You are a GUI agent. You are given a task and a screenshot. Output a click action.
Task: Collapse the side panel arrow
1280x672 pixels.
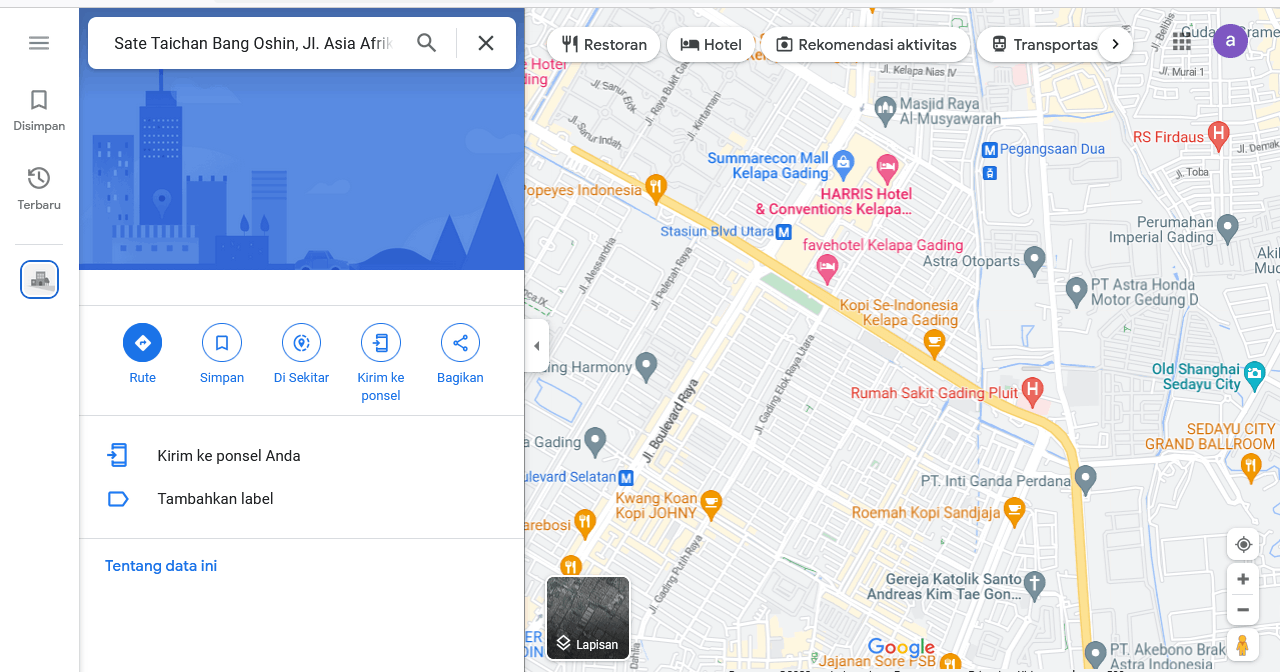pos(537,346)
